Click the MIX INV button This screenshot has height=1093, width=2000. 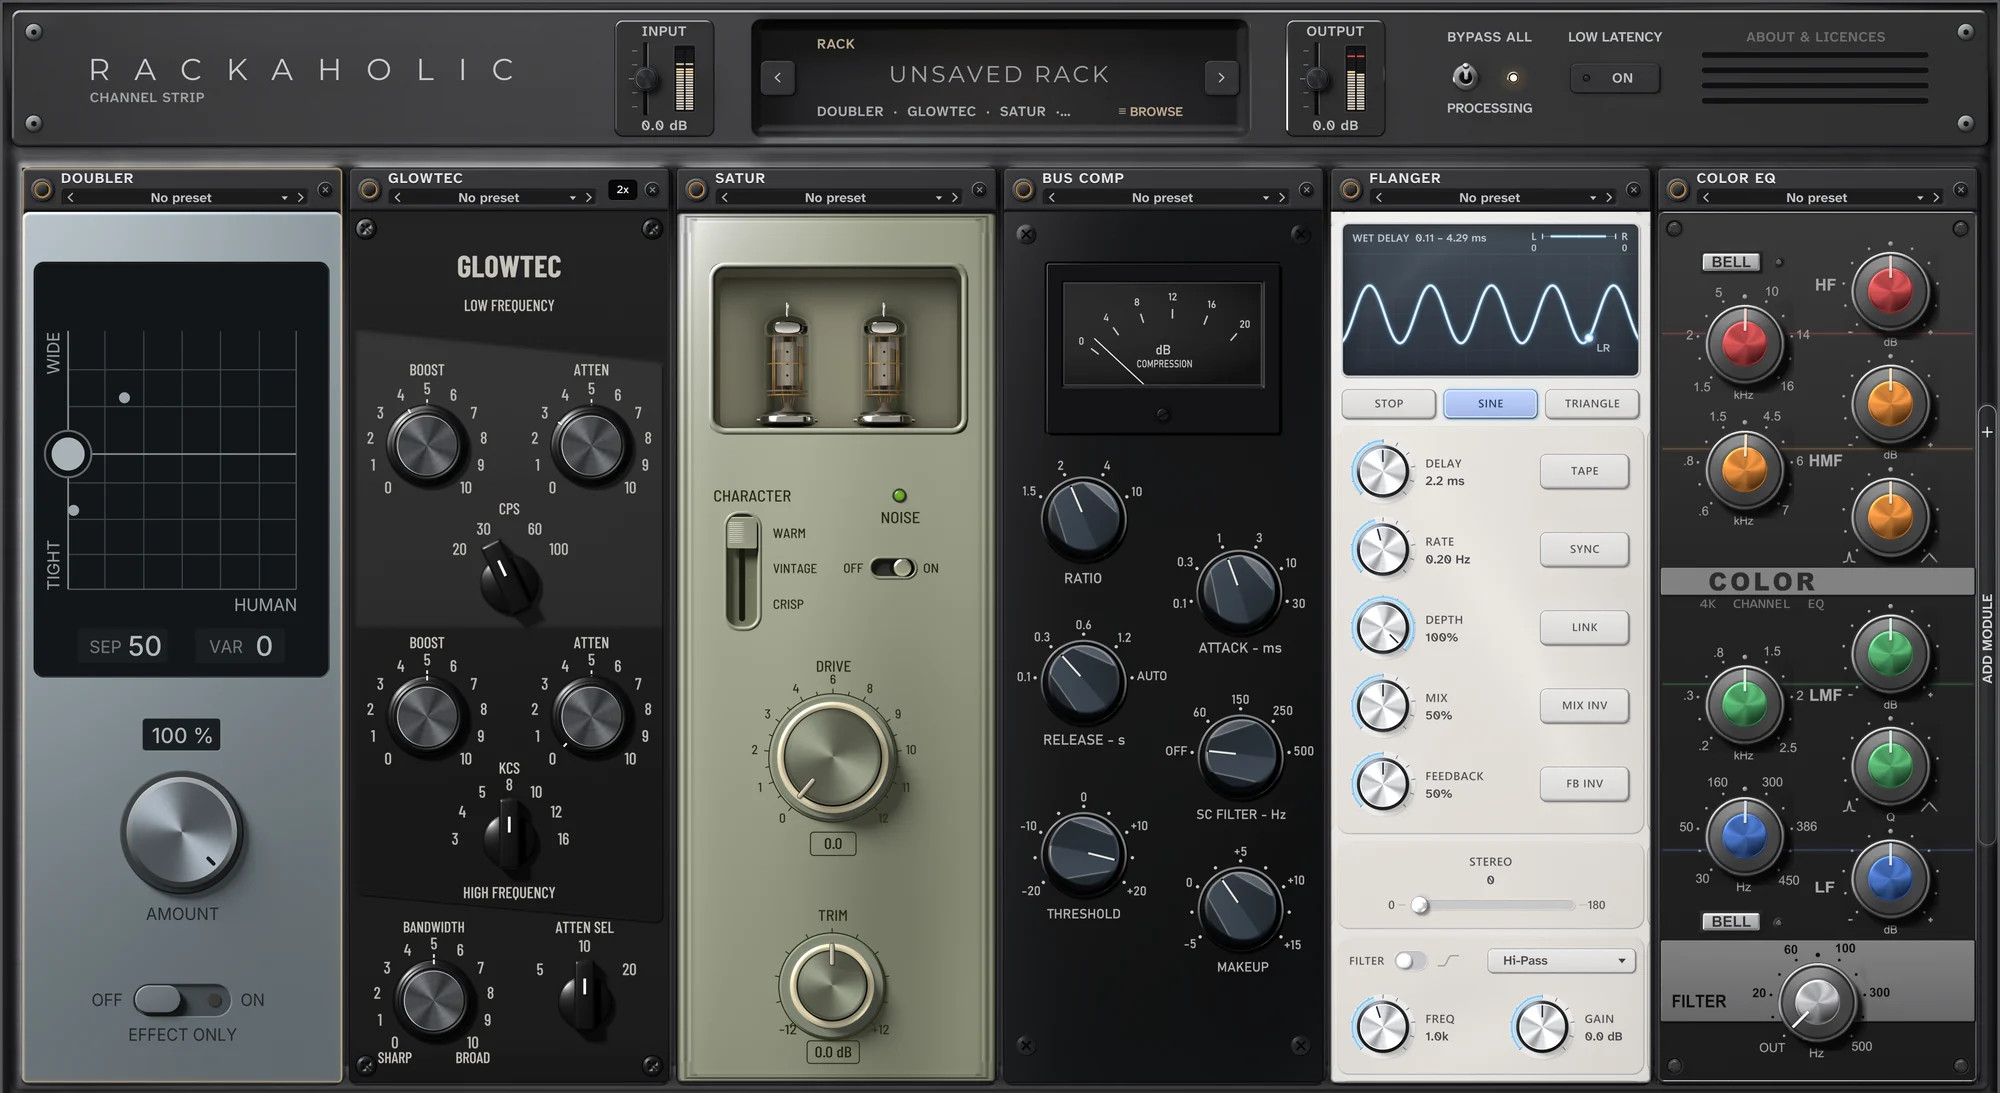coord(1585,706)
